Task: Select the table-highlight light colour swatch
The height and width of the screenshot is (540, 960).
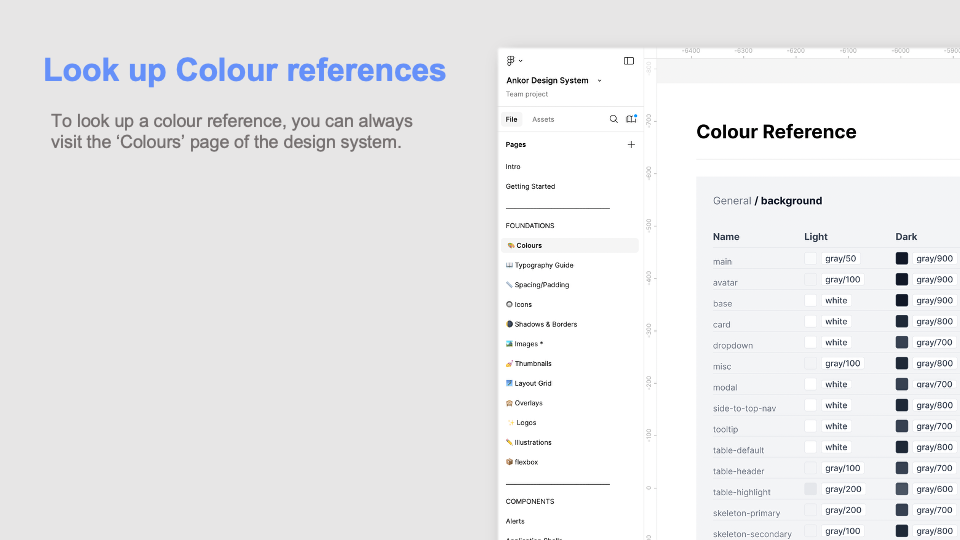Action: point(811,489)
